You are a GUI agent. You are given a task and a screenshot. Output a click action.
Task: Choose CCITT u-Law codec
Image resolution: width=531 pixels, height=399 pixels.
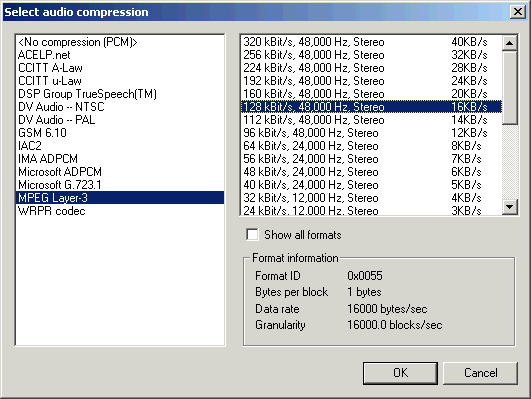(x=120, y=81)
